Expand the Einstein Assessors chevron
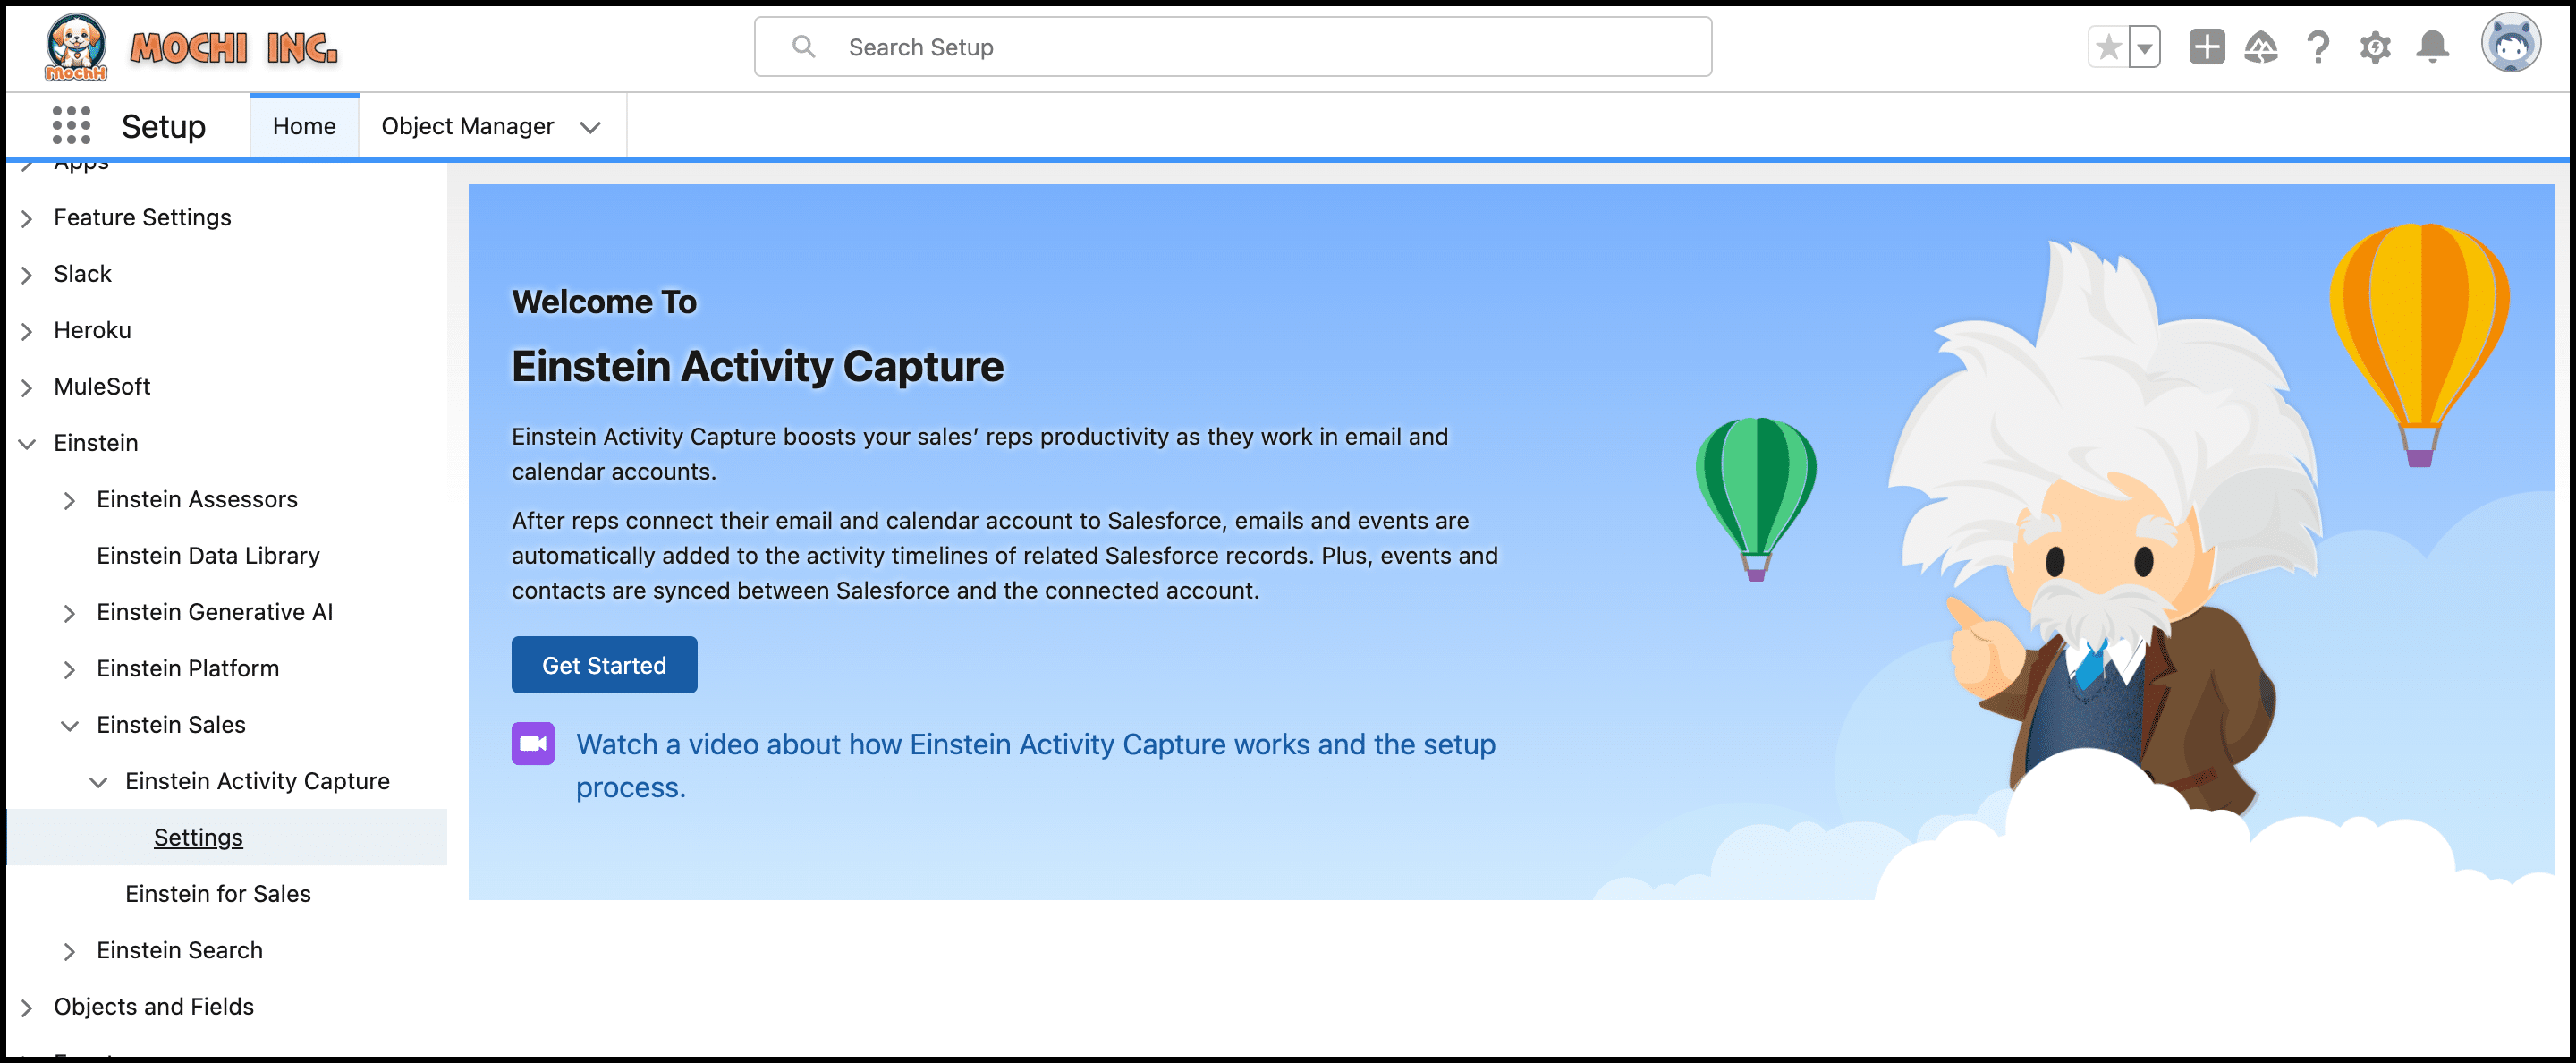The image size is (2576, 1063). coord(69,500)
